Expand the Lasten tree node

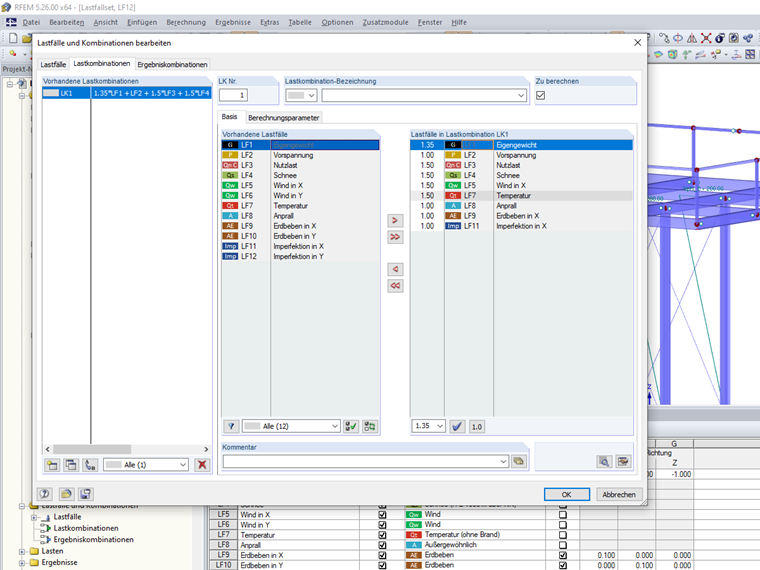coord(22,552)
